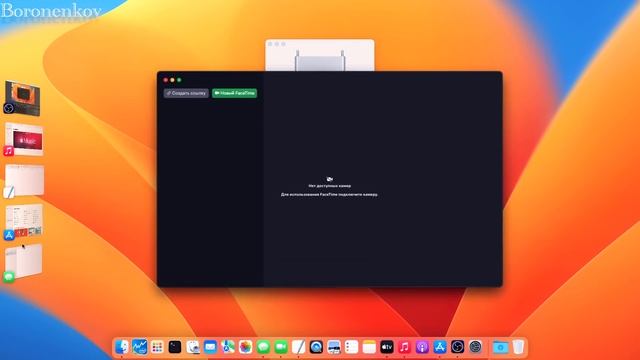640x360 pixels.
Task: Open Launchpad from the Dock
Action: (x=157, y=347)
